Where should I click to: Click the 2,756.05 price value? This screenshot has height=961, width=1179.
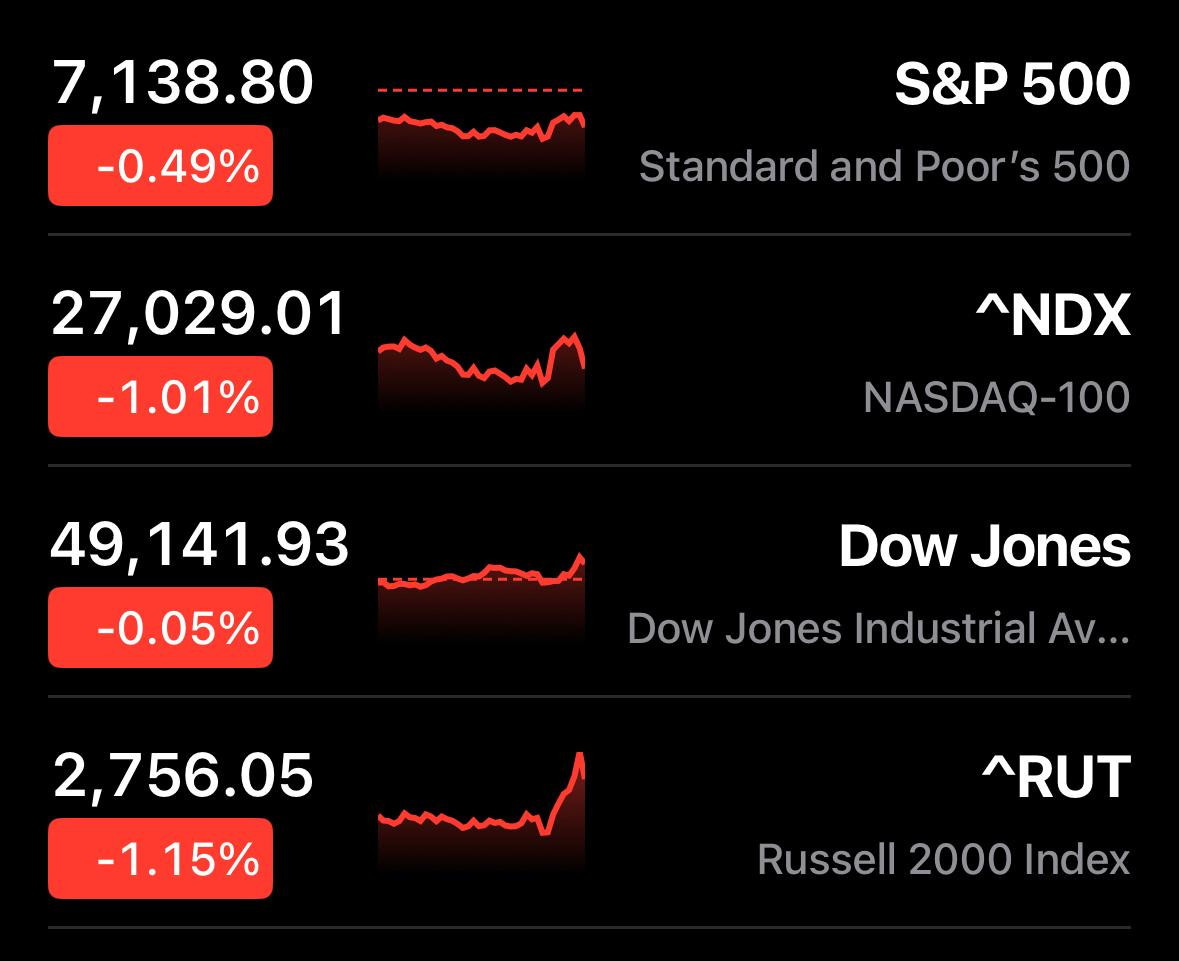coord(183,776)
